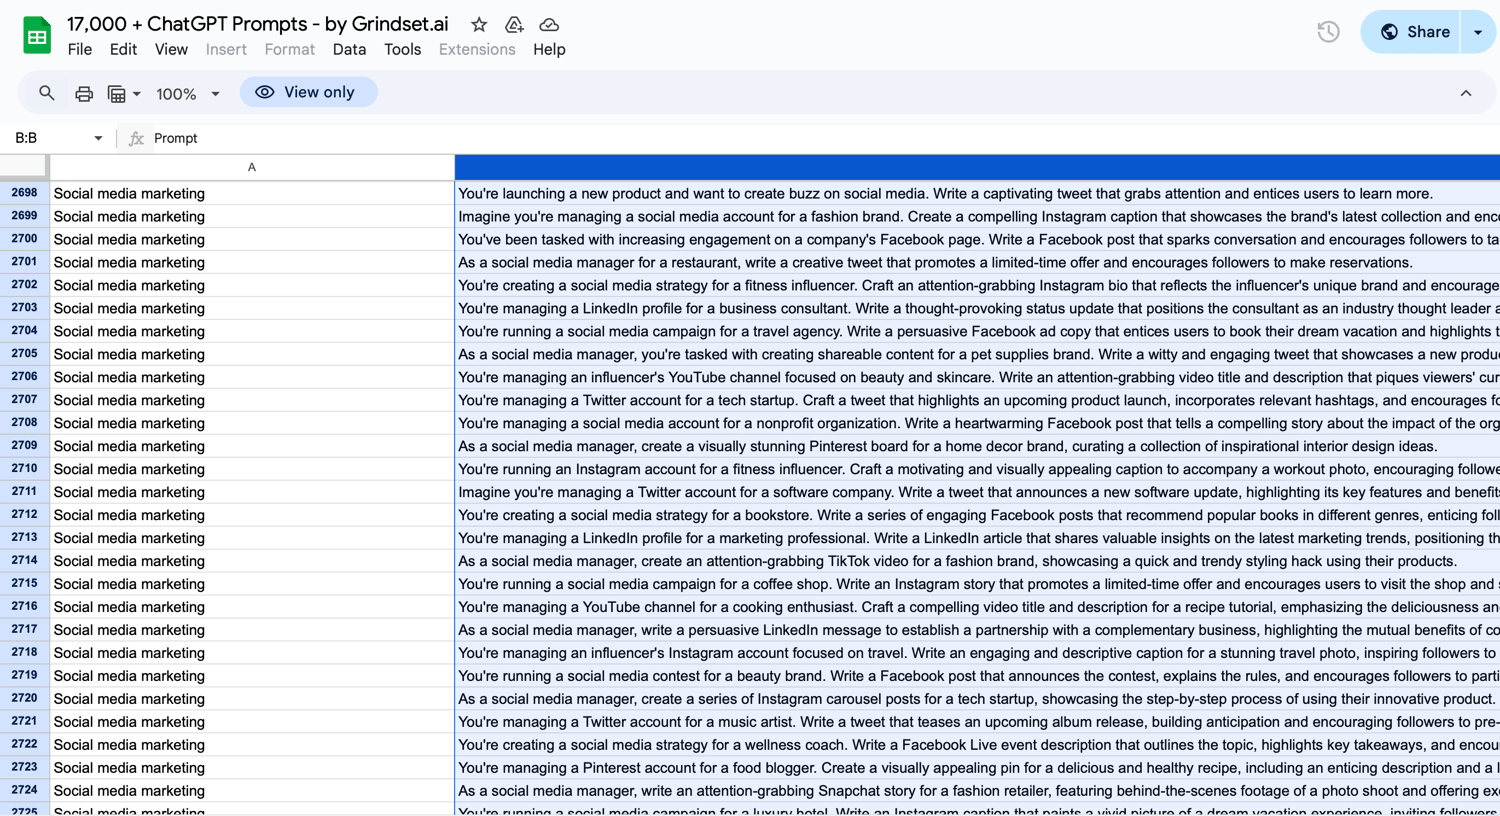Click the prompt about a cooking enthusiast channel
1500x816 pixels.
click(978, 607)
